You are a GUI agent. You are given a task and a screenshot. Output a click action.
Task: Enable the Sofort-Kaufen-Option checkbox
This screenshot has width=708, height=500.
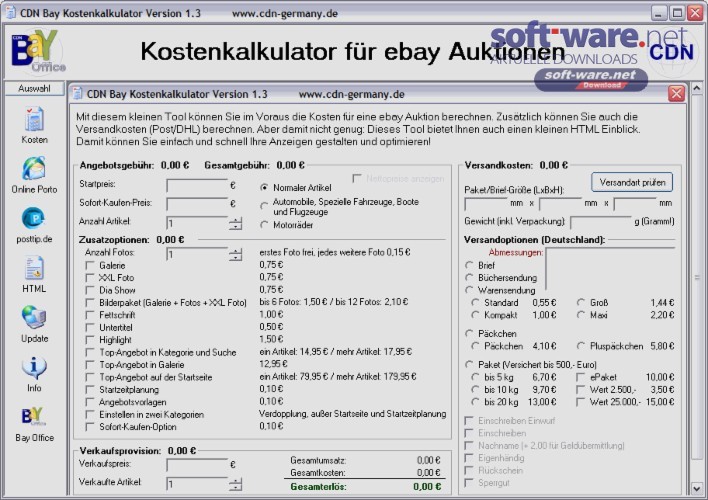point(90,427)
